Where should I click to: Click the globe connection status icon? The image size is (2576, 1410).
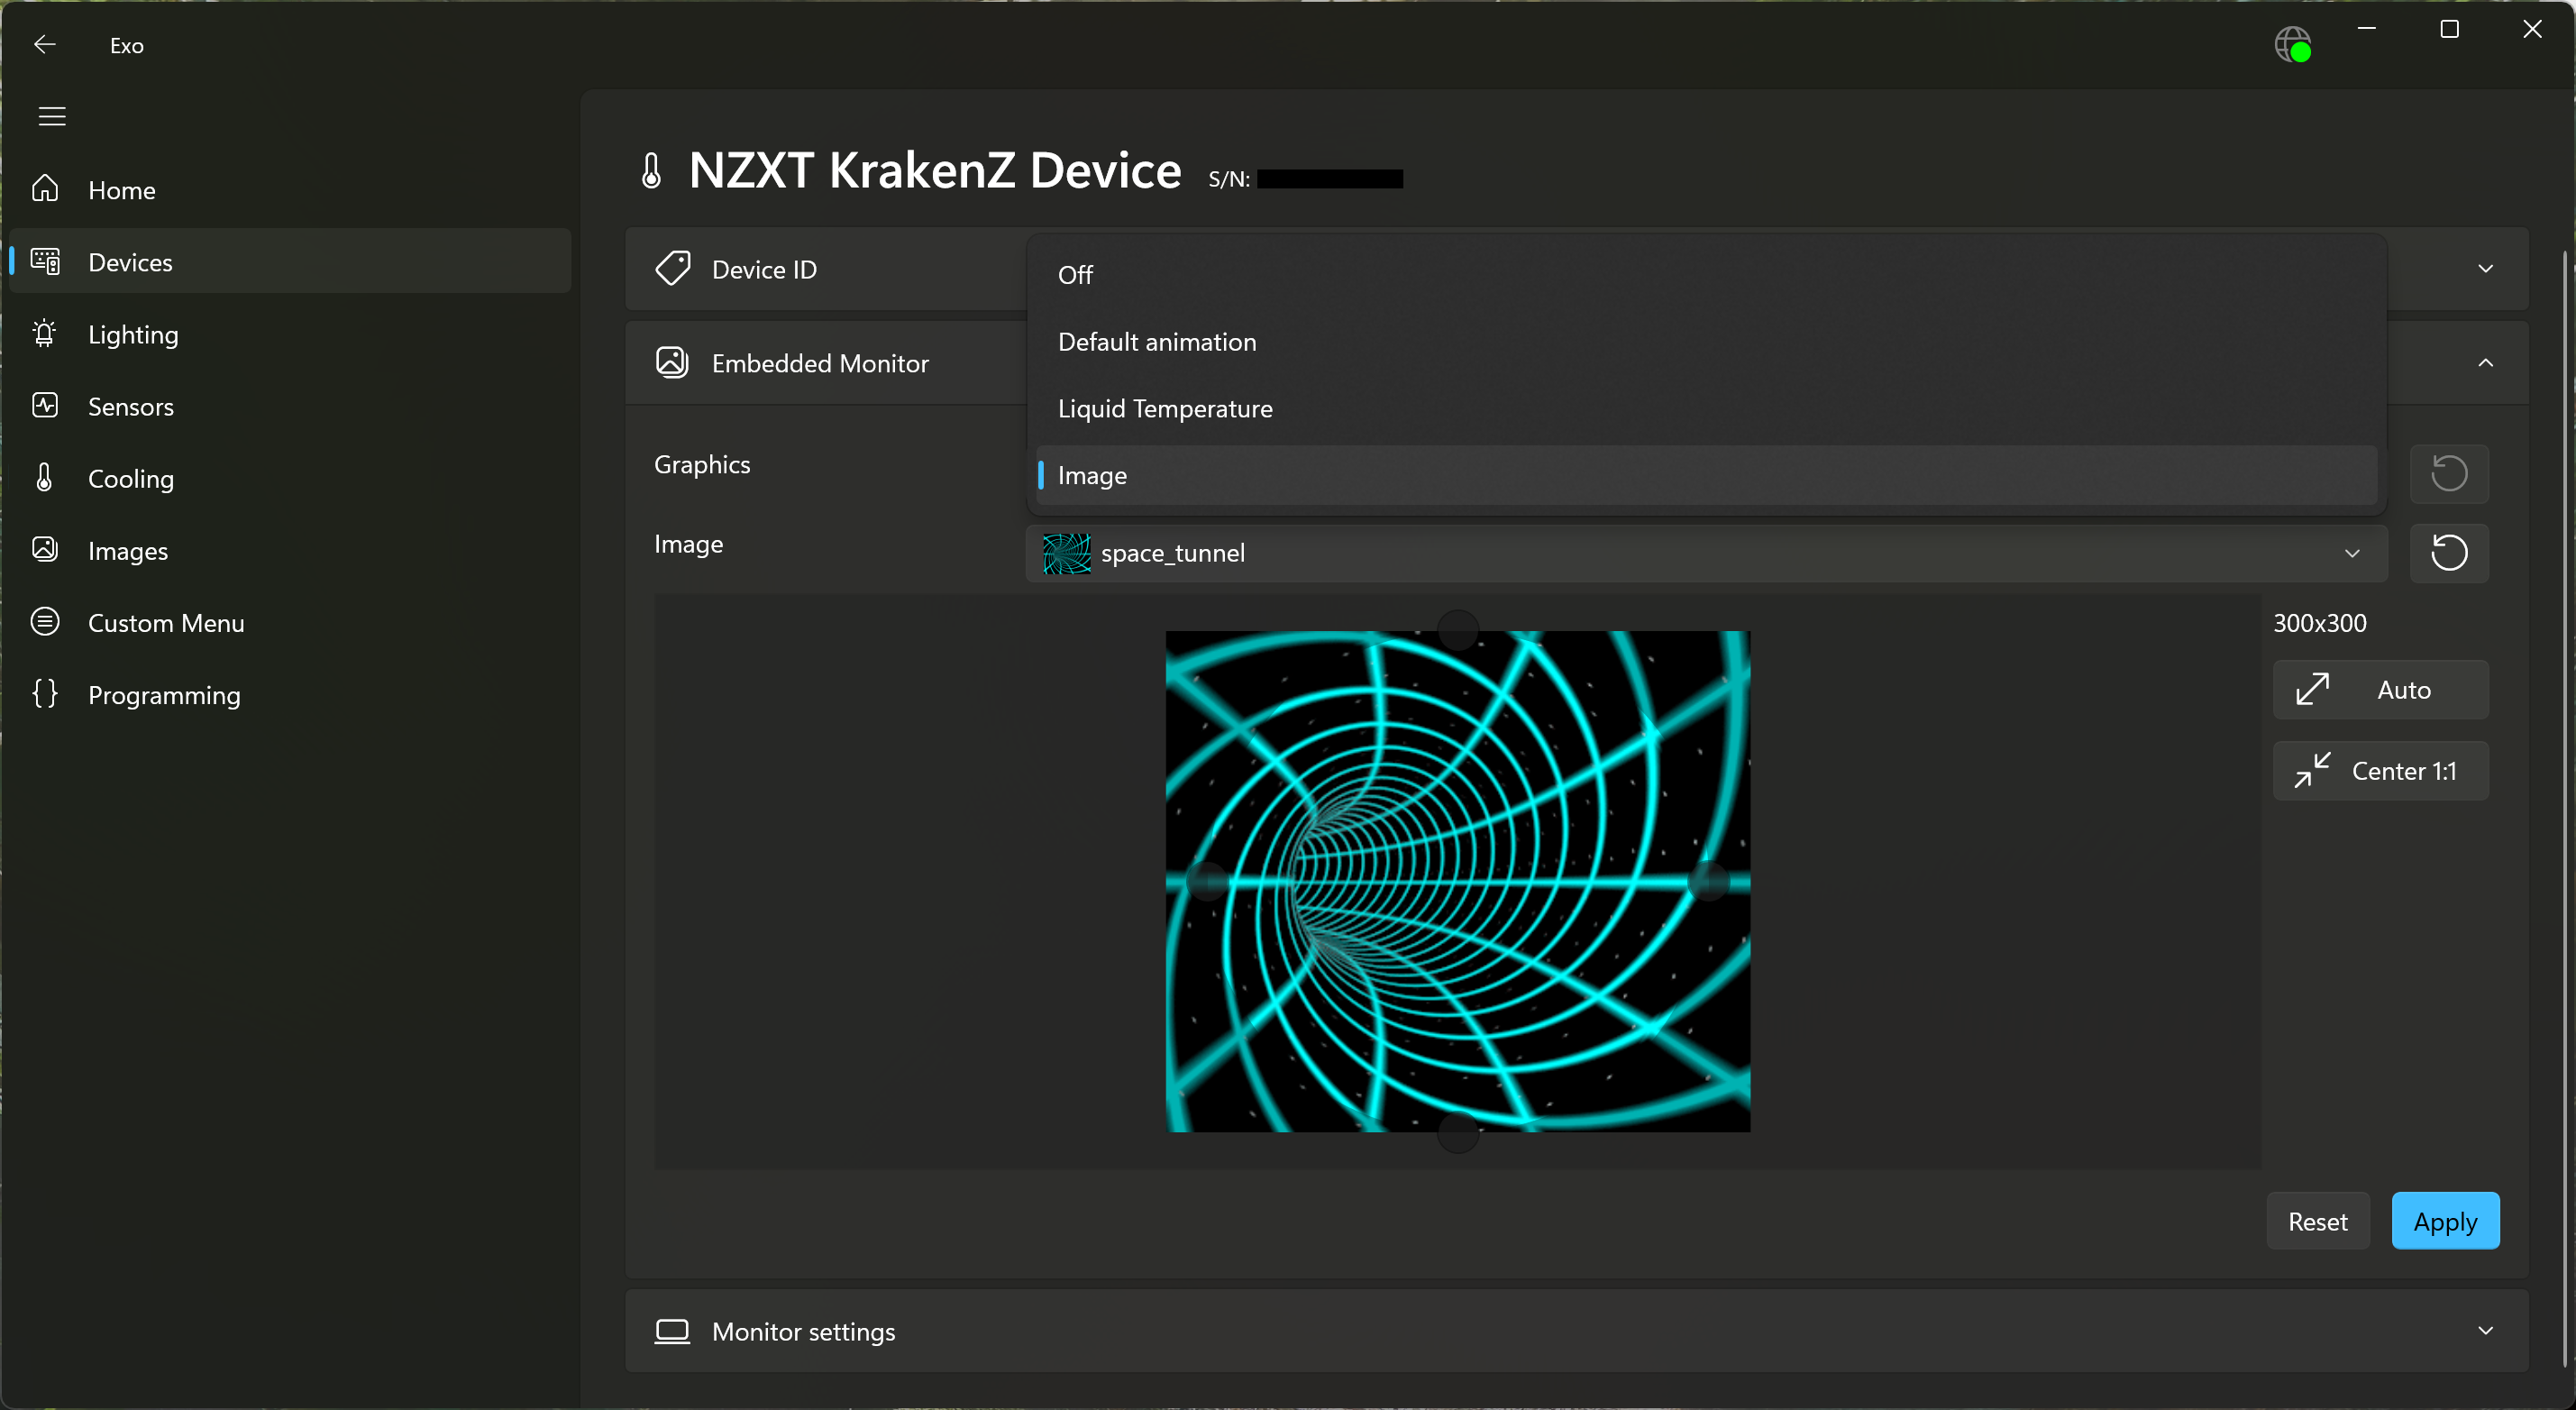pos(2291,45)
